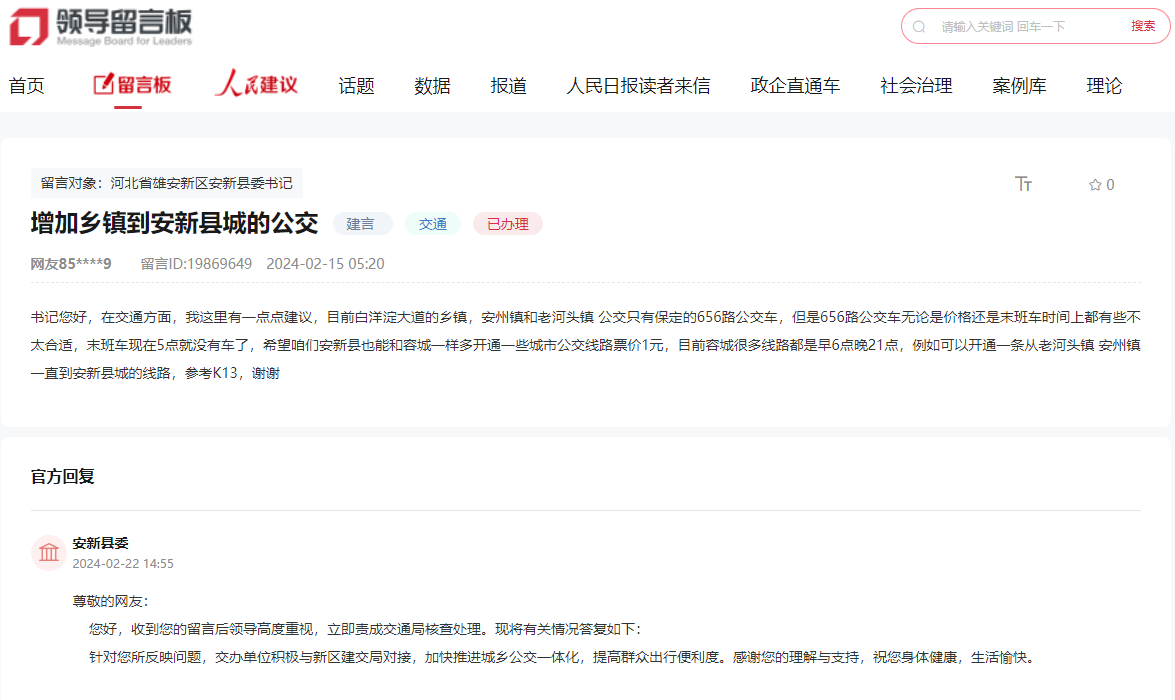
Task: Go to the 数据 section
Action: click(432, 86)
